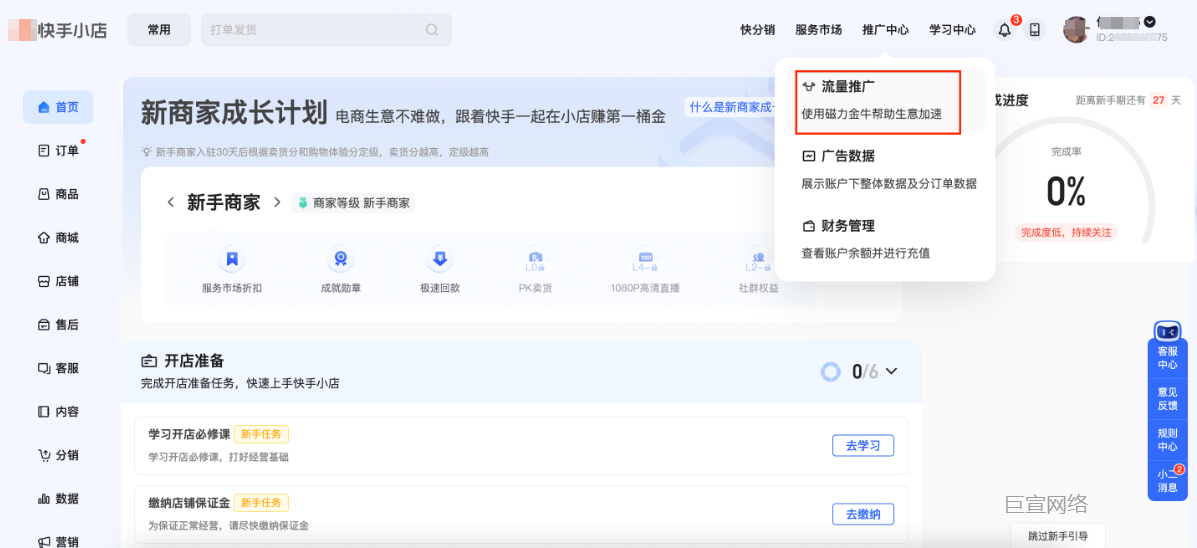Click the locked 1080P高清直播 icon

645,259
